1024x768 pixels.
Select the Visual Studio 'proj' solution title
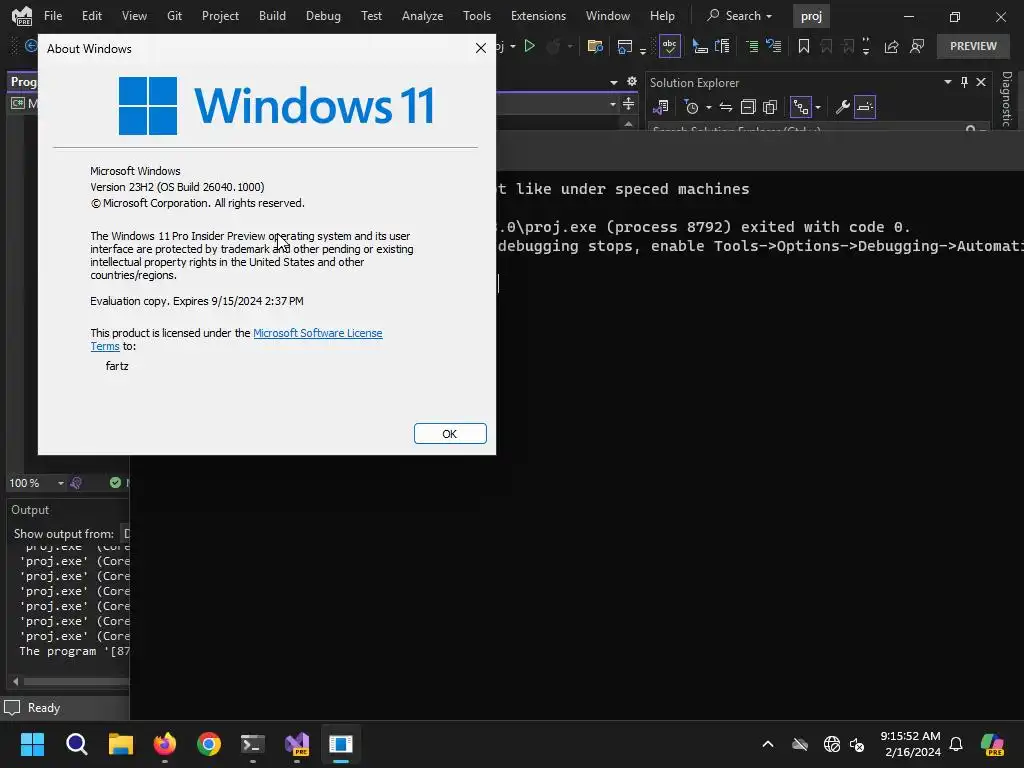coord(811,16)
